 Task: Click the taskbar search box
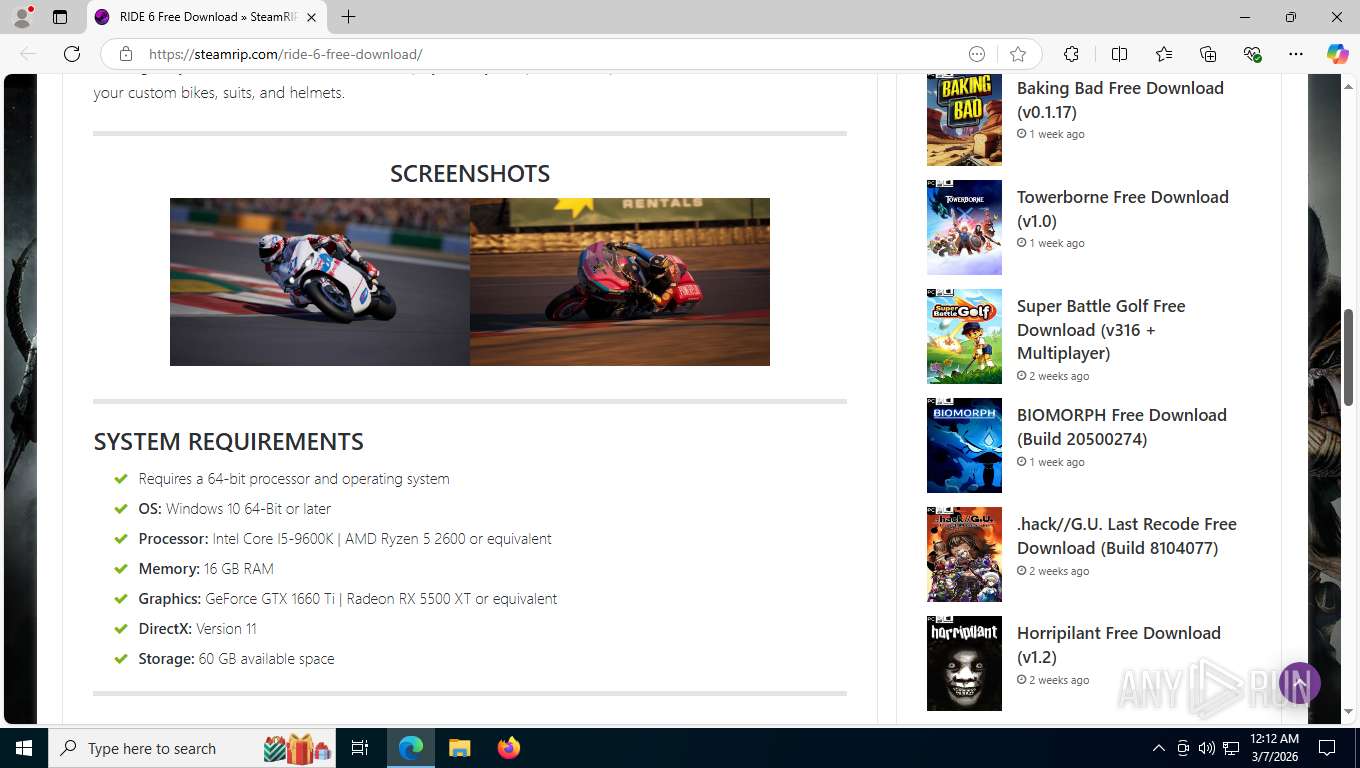[x=193, y=748]
